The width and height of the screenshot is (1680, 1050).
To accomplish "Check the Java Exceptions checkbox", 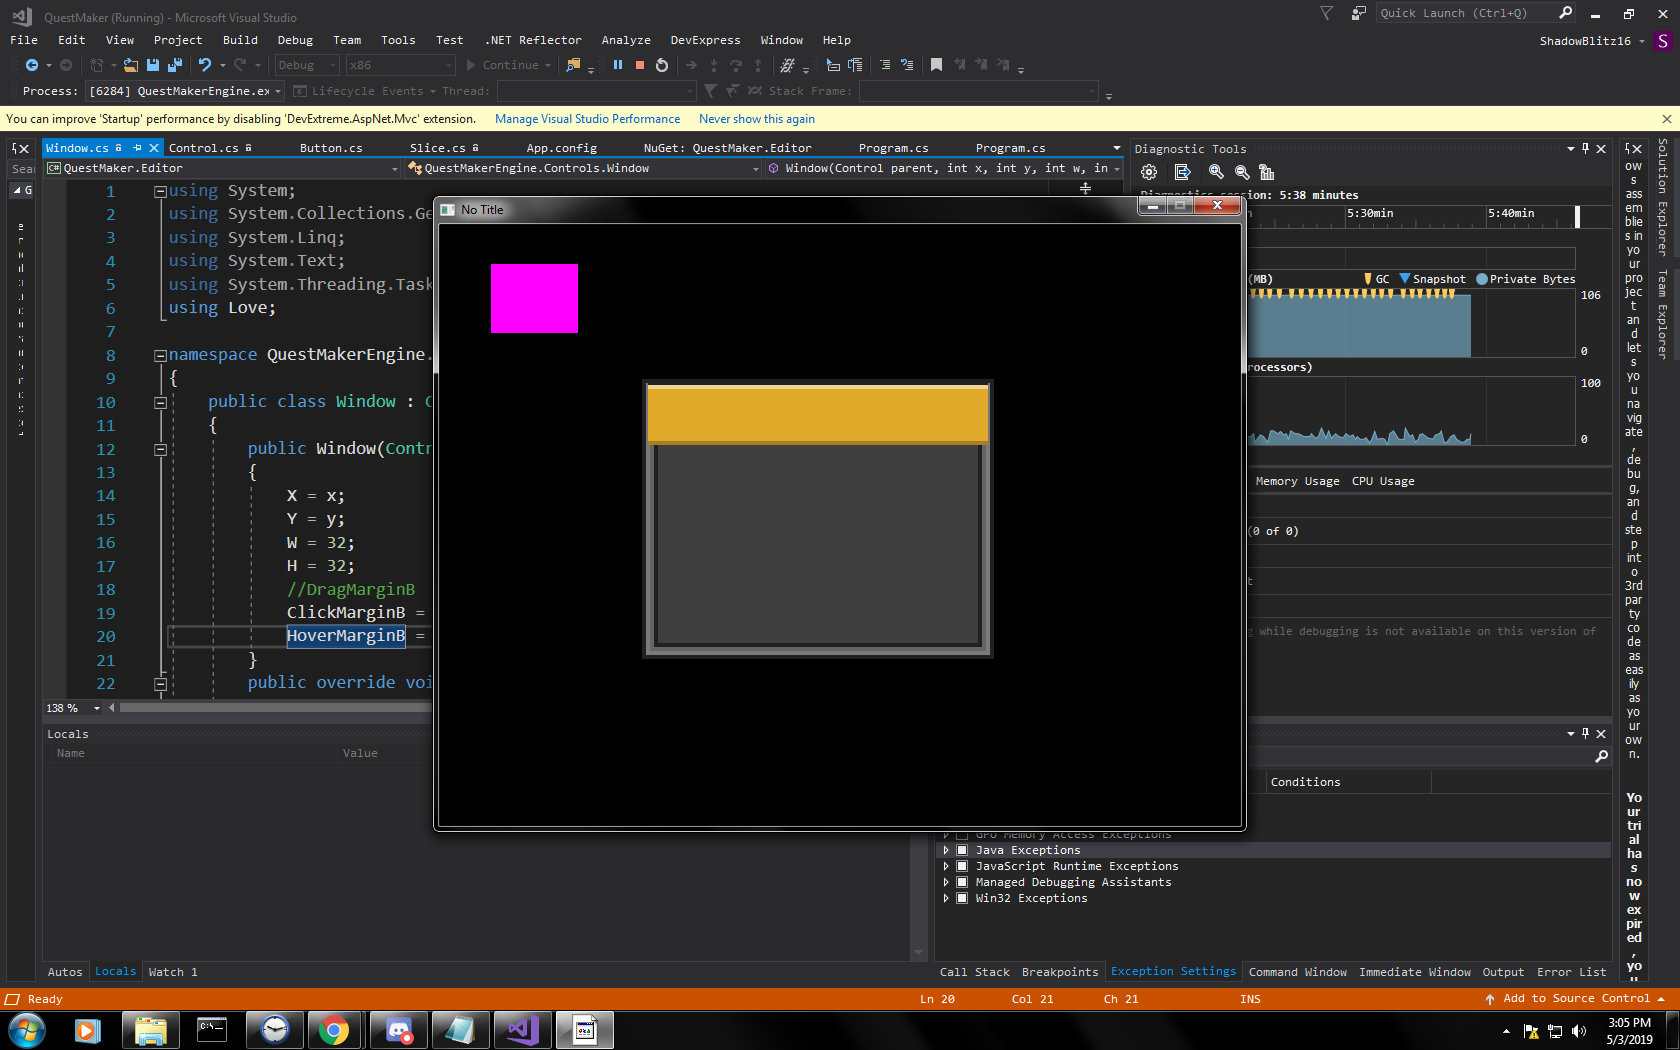I will pyautogui.click(x=962, y=849).
